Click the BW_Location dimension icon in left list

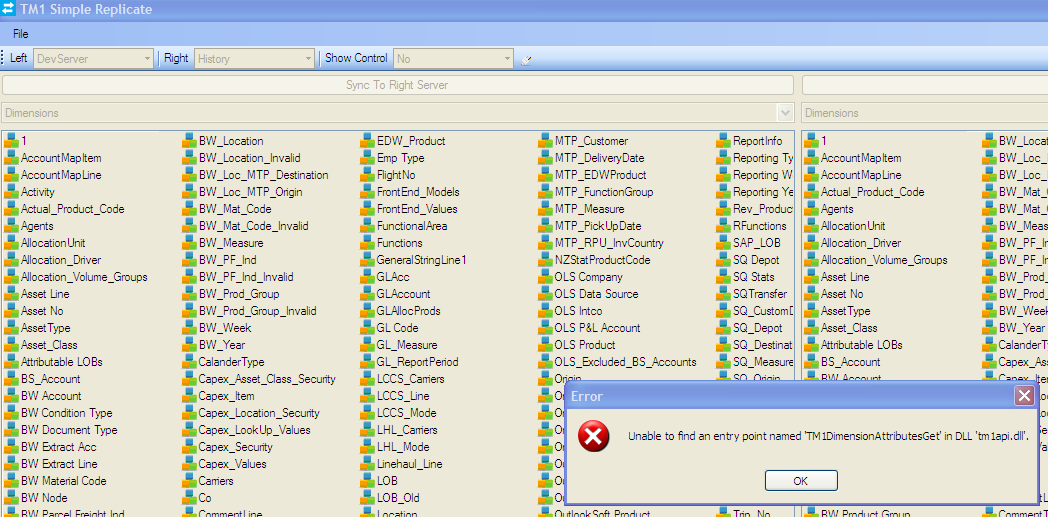coord(188,141)
